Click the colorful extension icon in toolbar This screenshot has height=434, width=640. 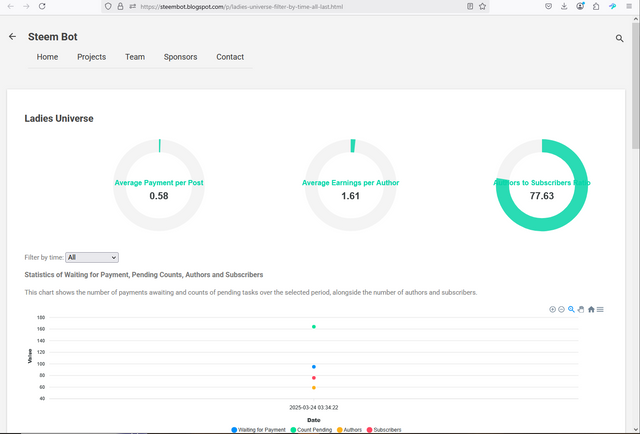pos(612,7)
